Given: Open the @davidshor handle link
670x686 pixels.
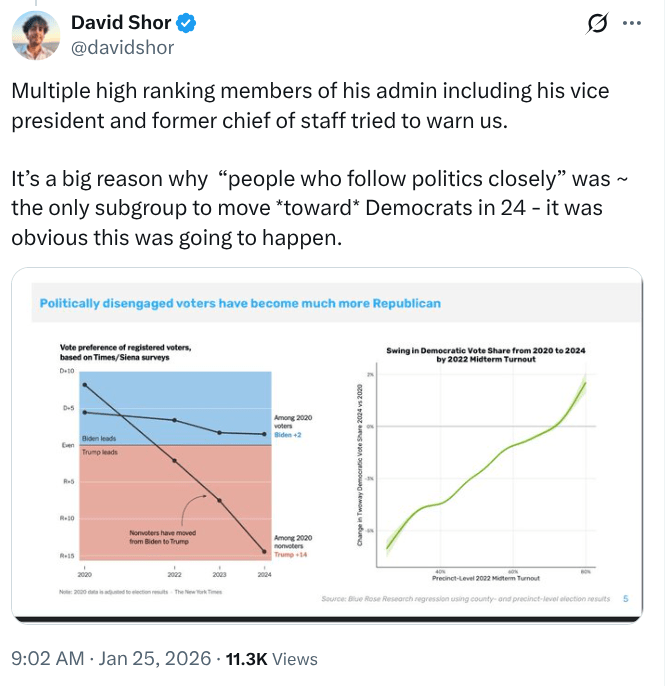Looking at the screenshot, I should coord(122,47).
